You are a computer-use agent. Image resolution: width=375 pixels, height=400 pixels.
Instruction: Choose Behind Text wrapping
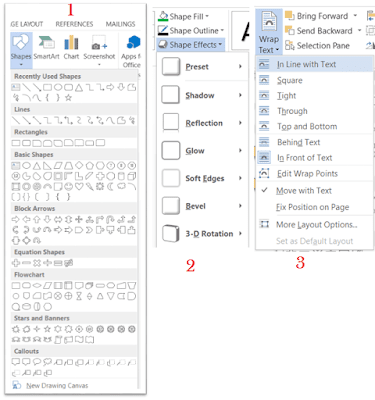[x=314, y=142]
